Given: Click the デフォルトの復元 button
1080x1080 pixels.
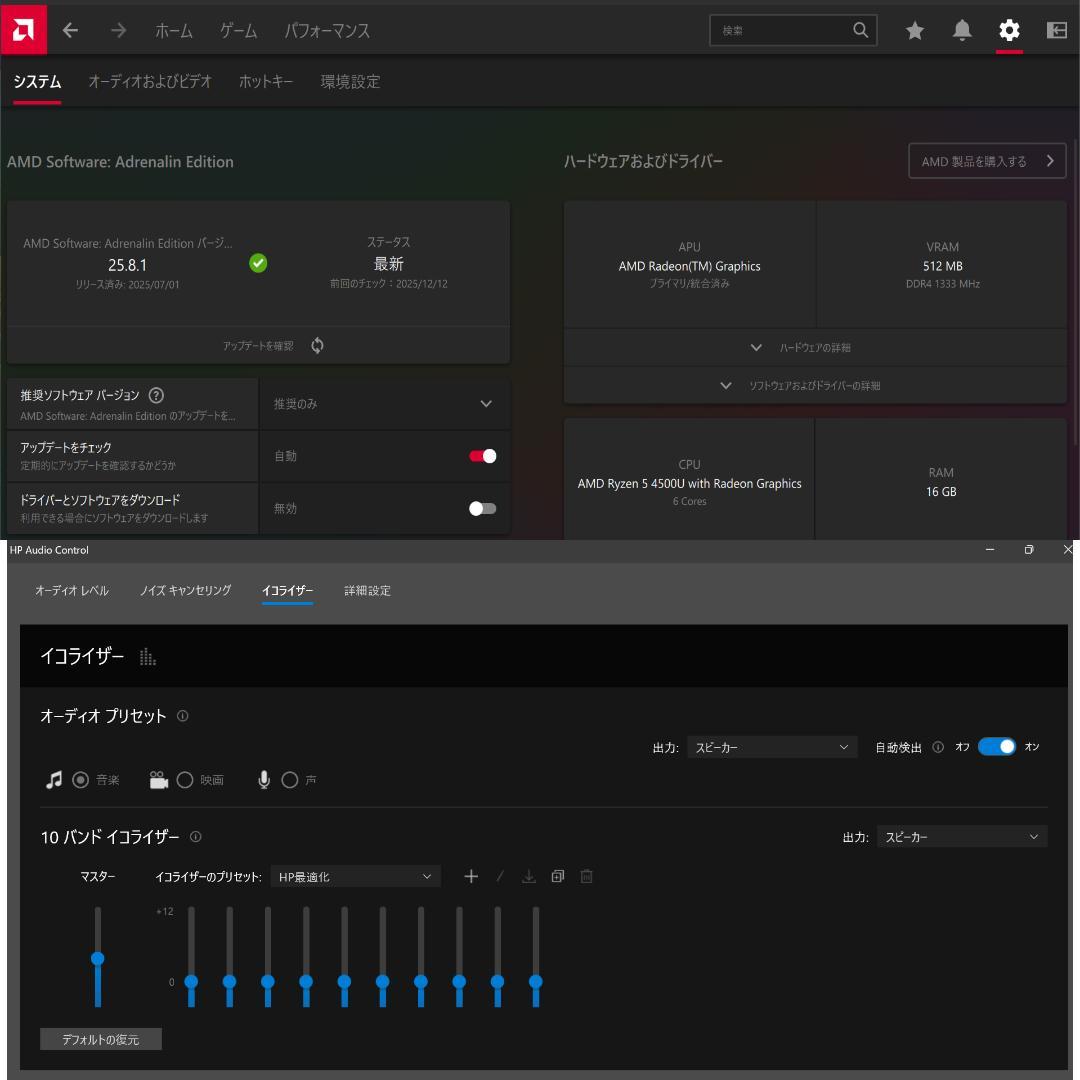Looking at the screenshot, I should coord(100,1040).
